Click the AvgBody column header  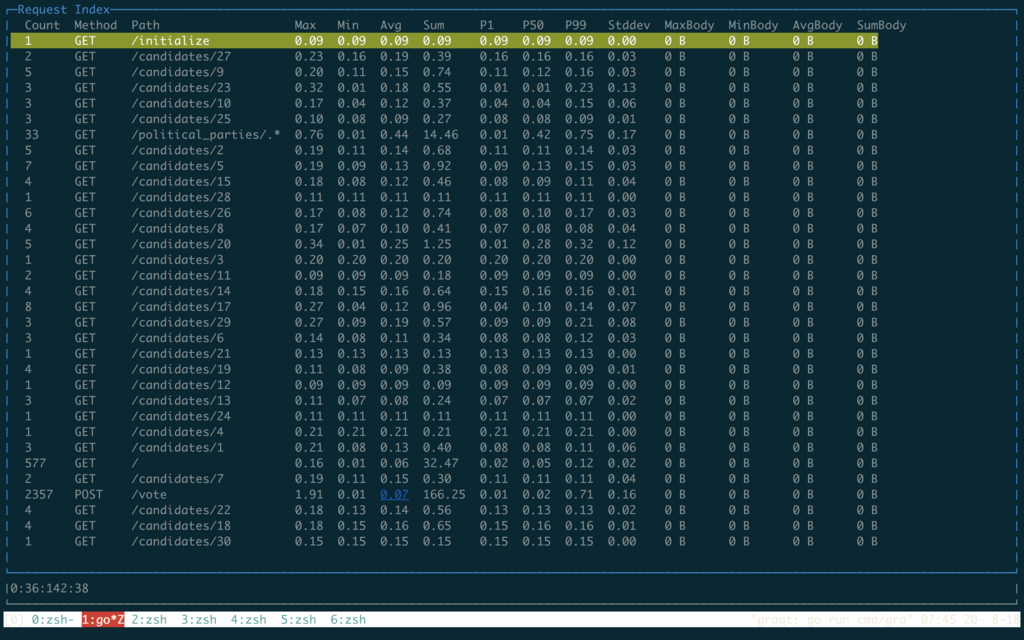(x=817, y=25)
